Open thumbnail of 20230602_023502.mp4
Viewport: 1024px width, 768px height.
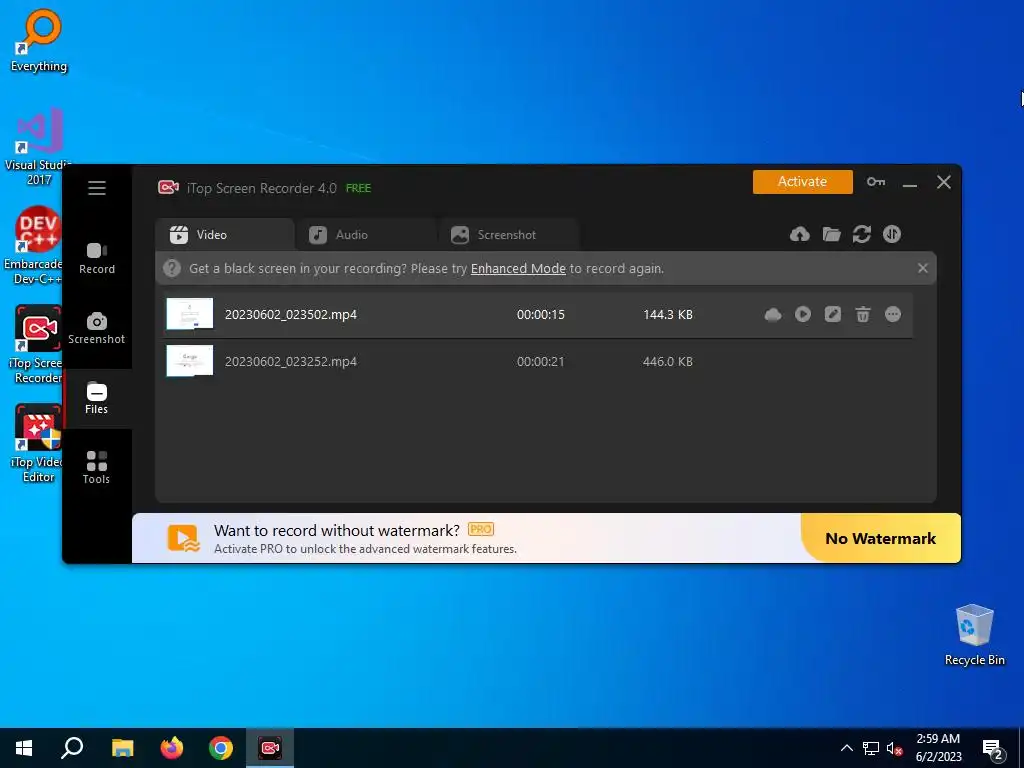click(x=189, y=314)
